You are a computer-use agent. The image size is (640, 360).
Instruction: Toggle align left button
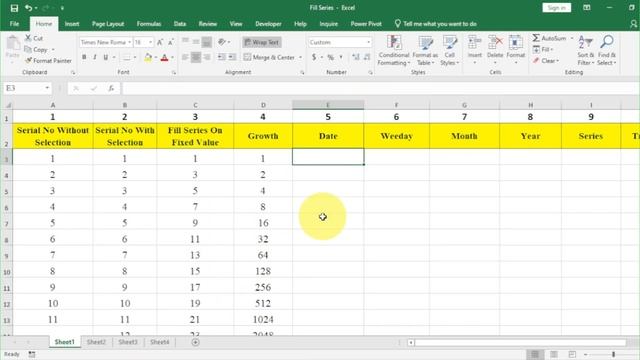coord(185,57)
